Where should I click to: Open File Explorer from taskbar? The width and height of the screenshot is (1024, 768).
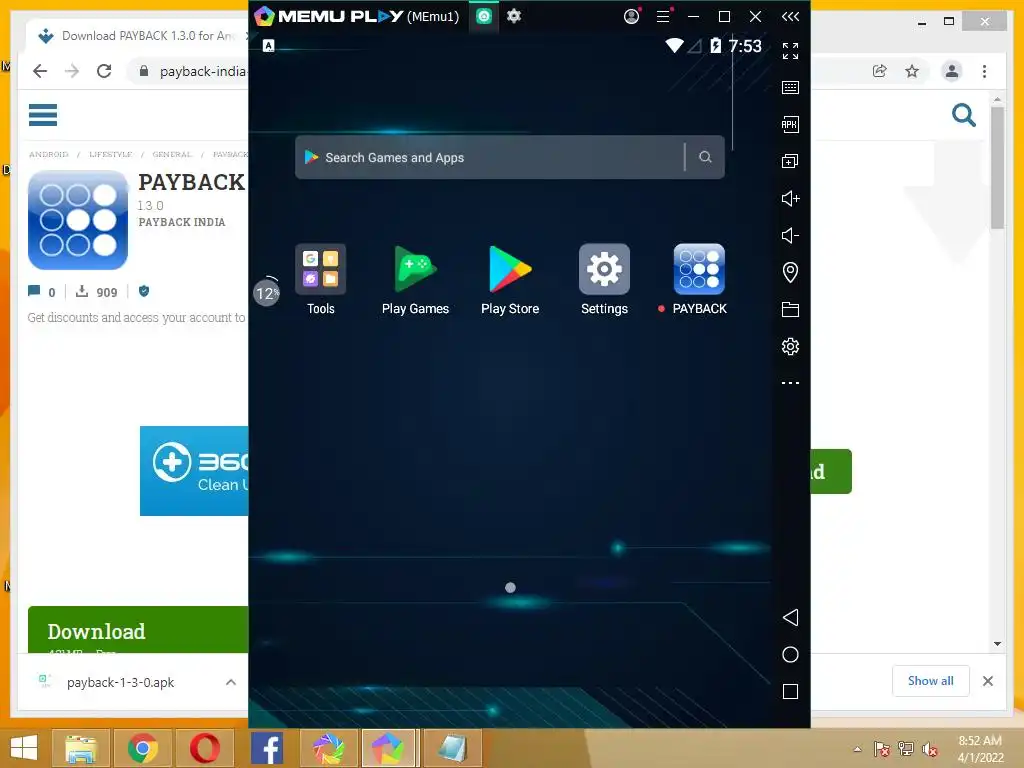(80, 748)
